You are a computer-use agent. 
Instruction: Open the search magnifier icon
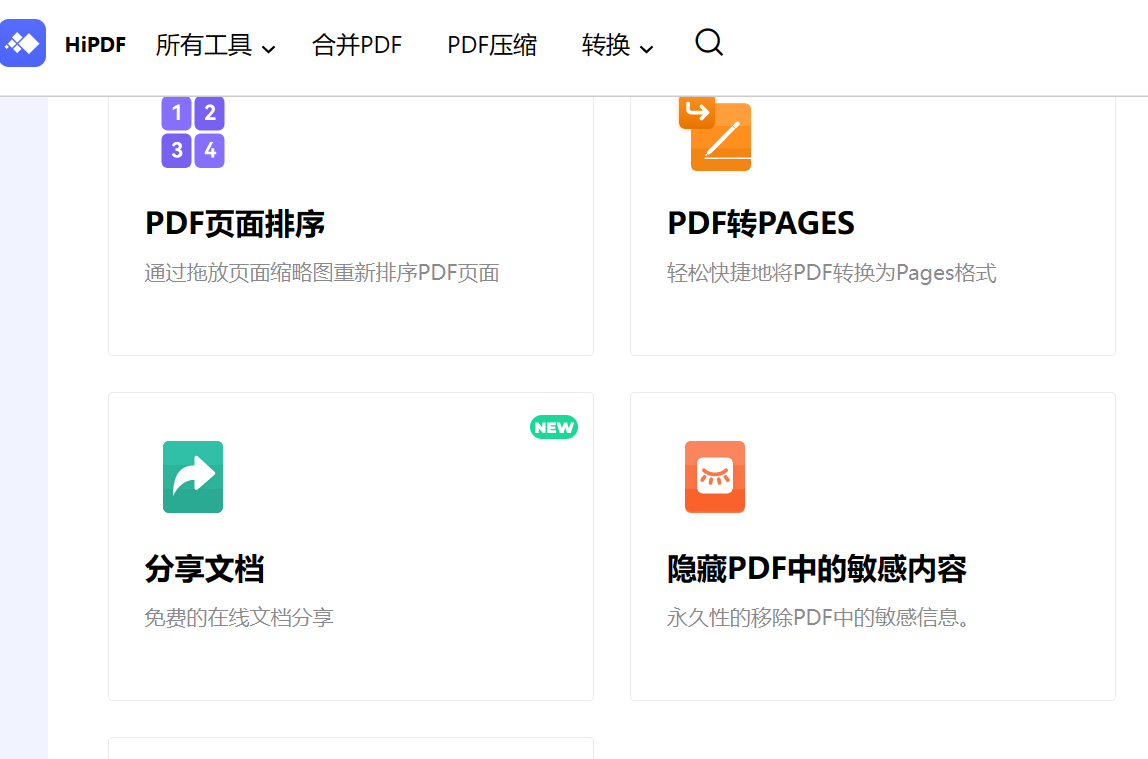tap(708, 43)
